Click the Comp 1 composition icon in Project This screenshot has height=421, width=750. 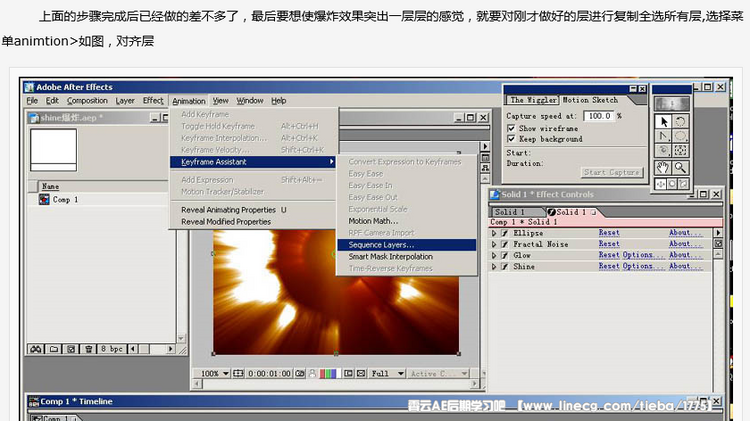(44, 199)
